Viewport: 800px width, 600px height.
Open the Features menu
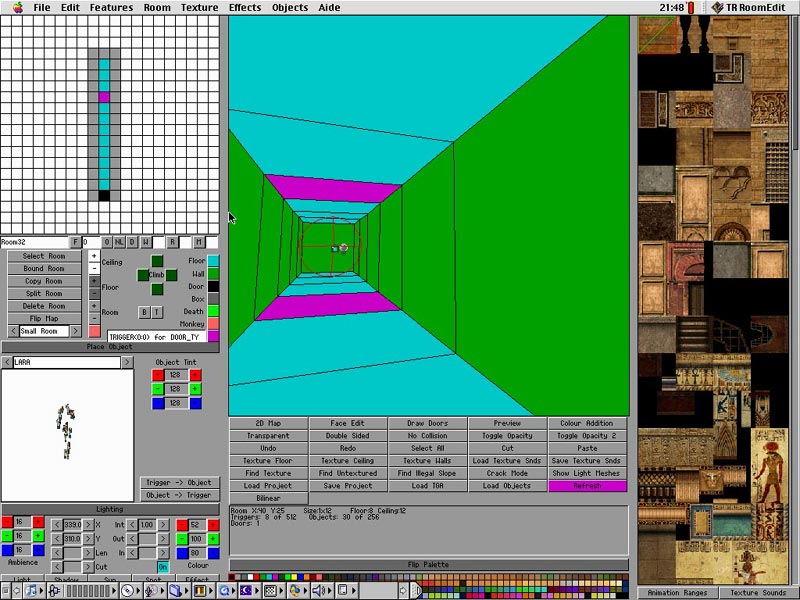111,7
